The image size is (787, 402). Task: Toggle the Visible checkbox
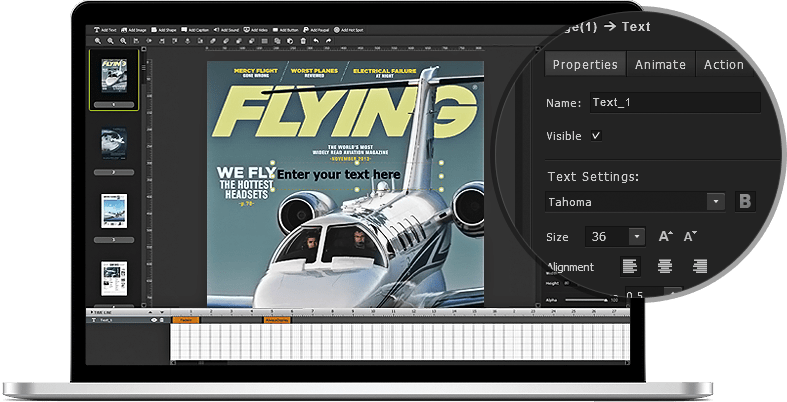596,136
